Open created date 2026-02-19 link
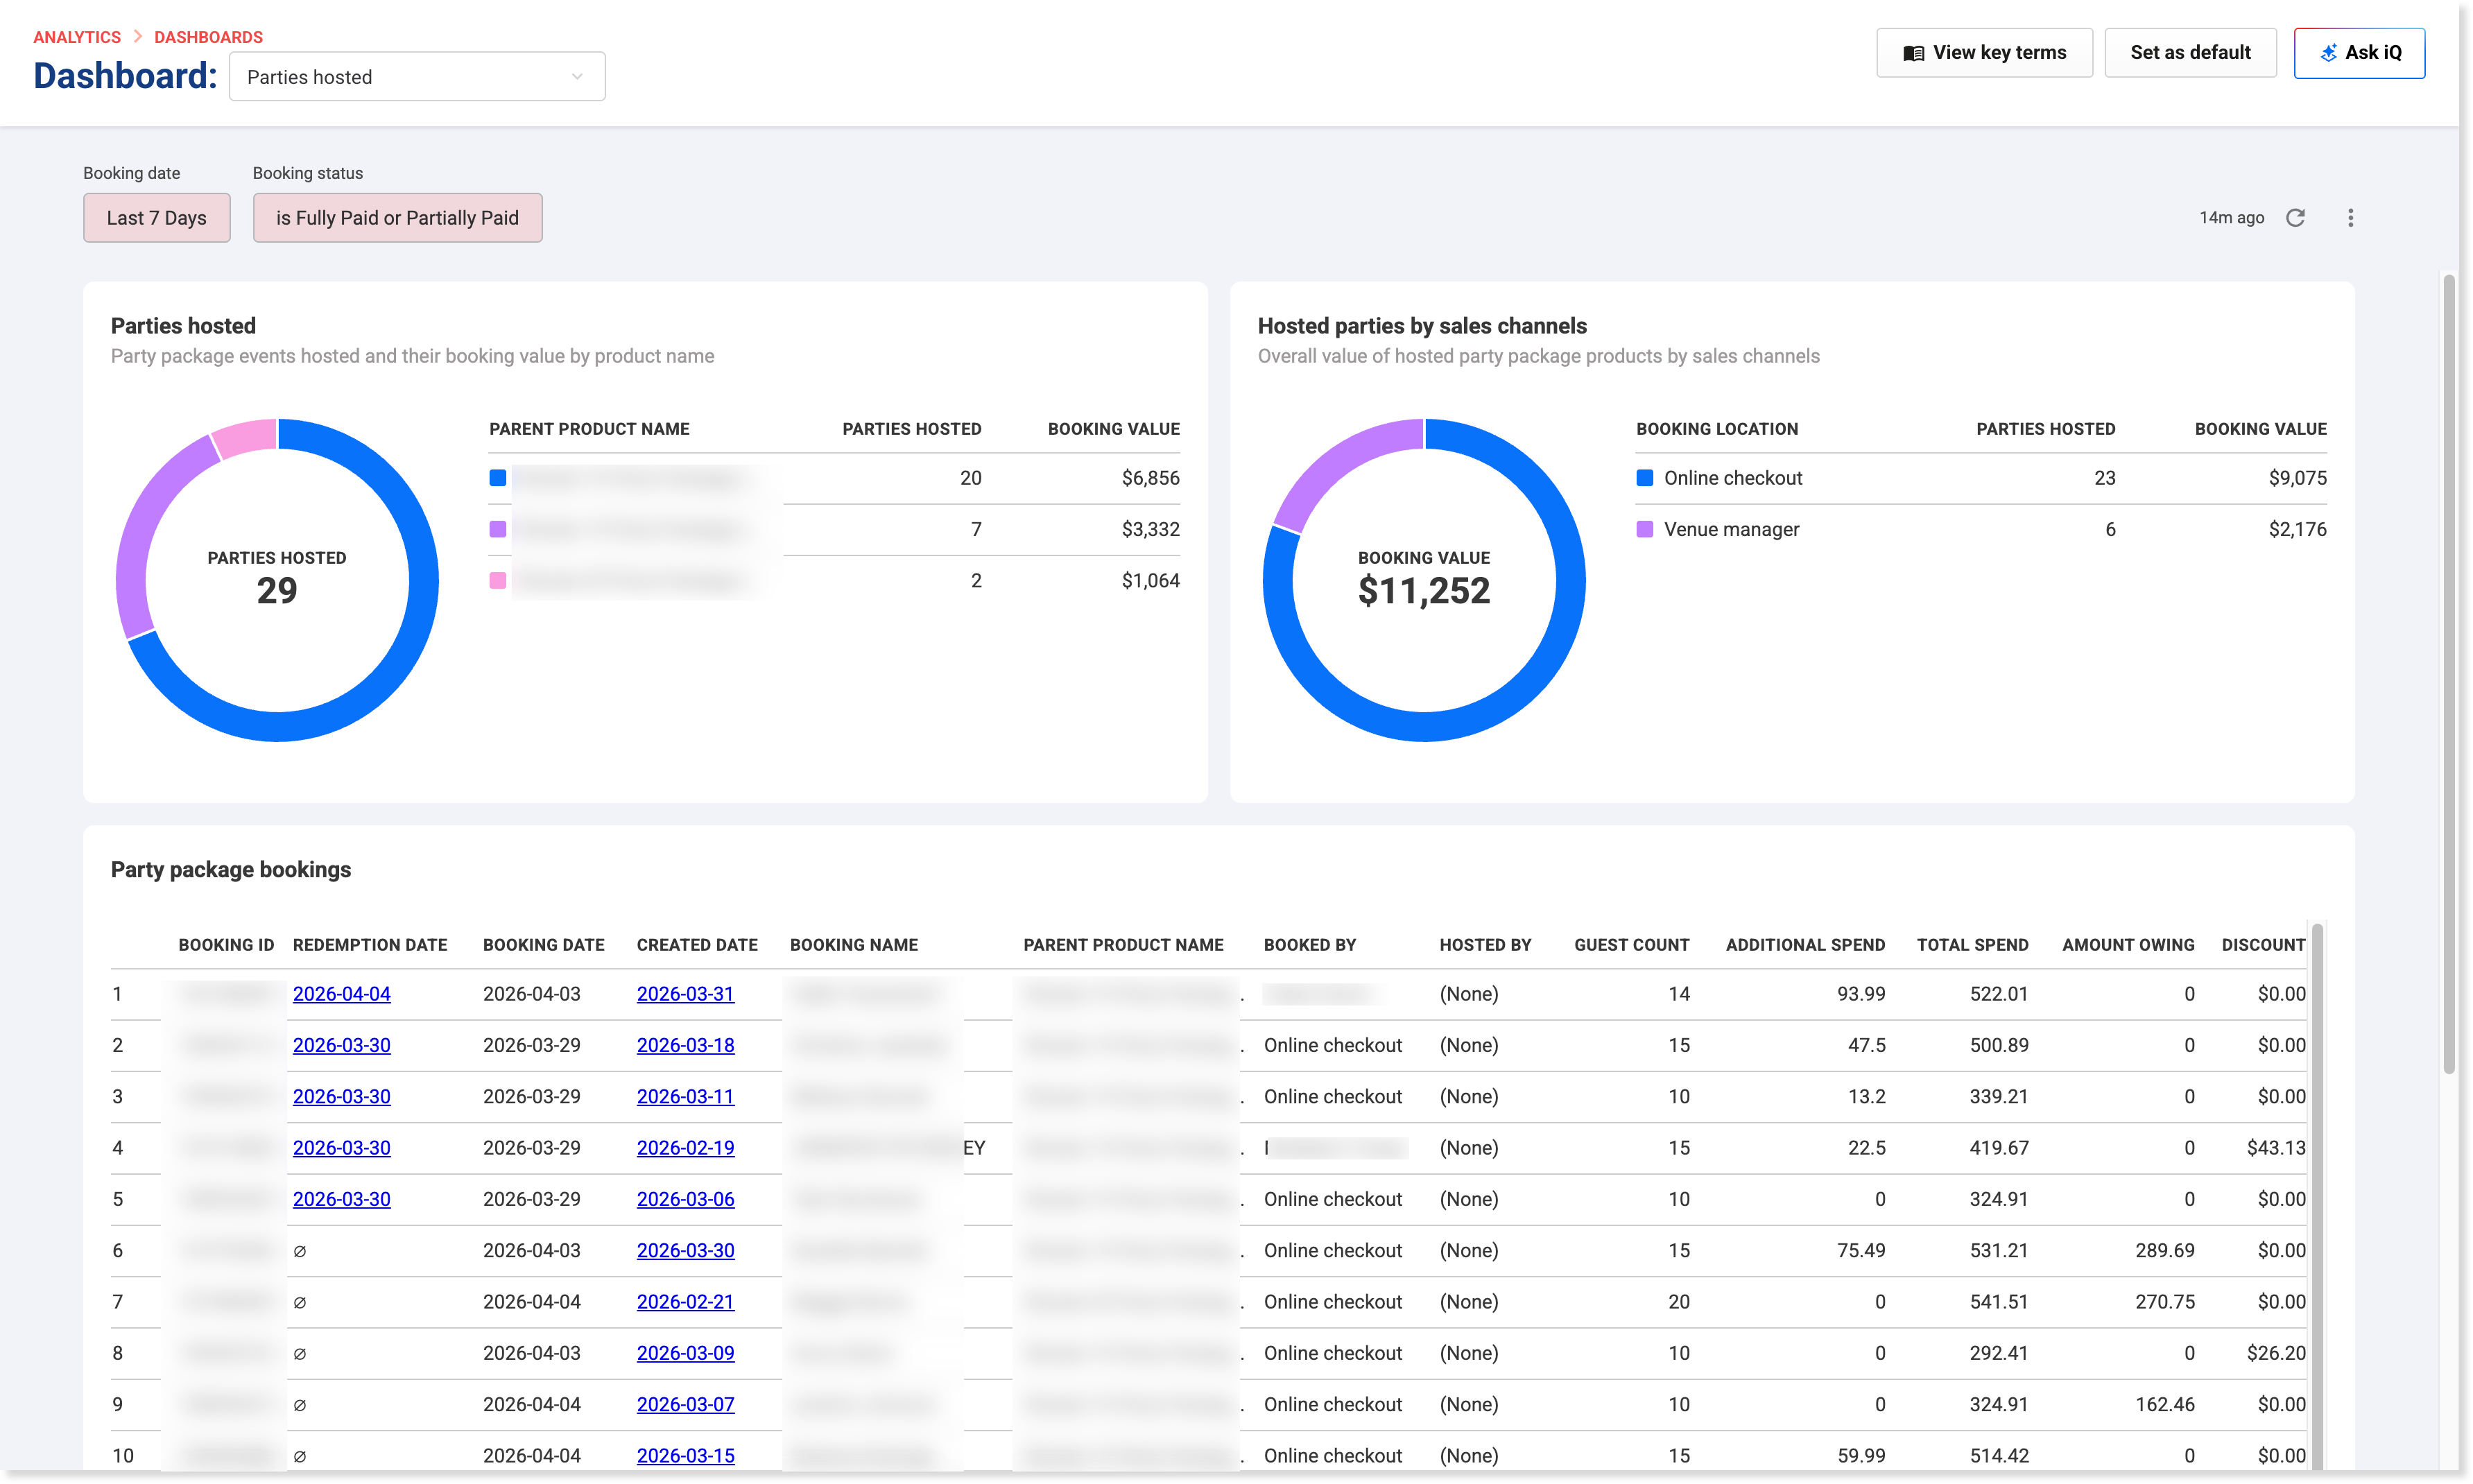2473x1484 pixels. [x=685, y=1148]
